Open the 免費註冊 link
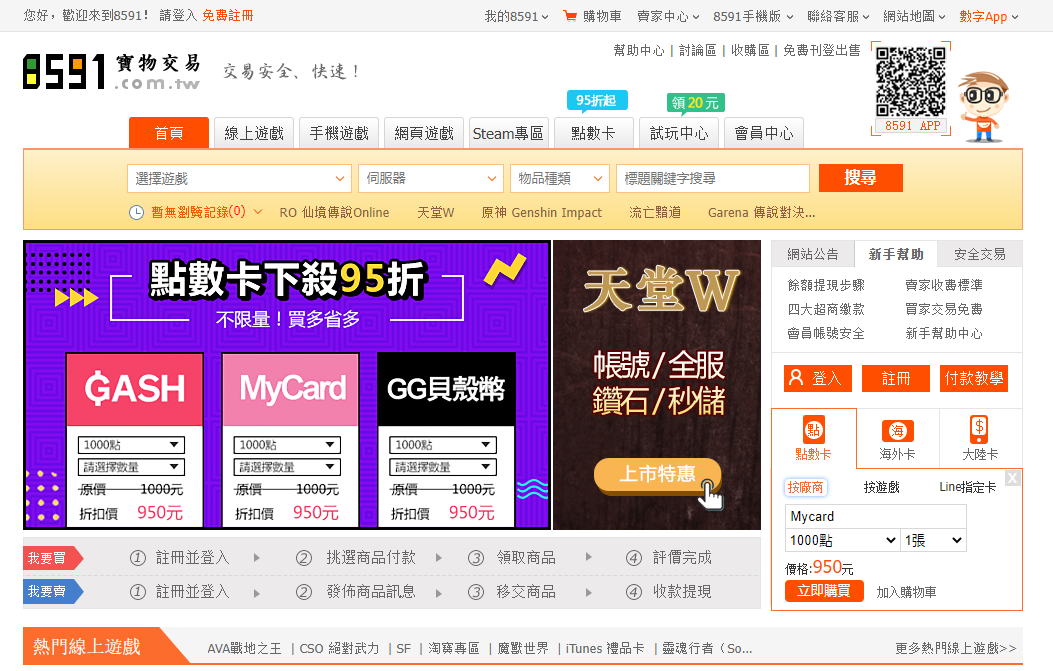The width and height of the screenshot is (1053, 671). (x=228, y=15)
